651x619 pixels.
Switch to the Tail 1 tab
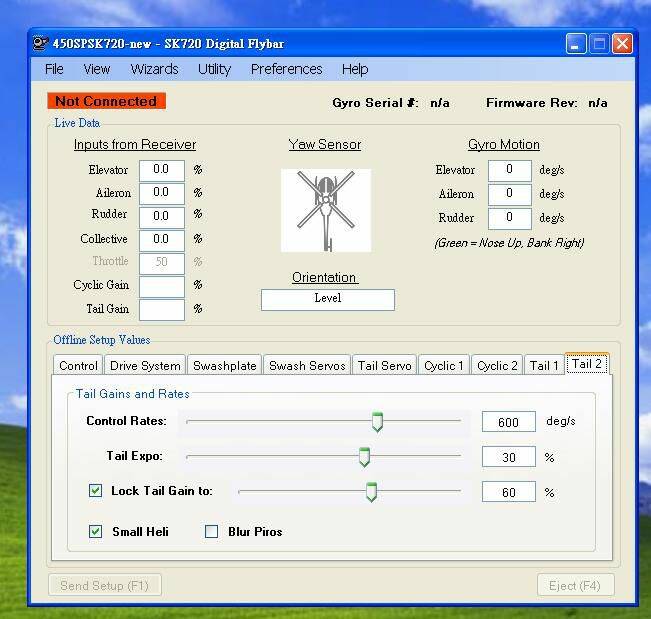pyautogui.click(x=544, y=365)
